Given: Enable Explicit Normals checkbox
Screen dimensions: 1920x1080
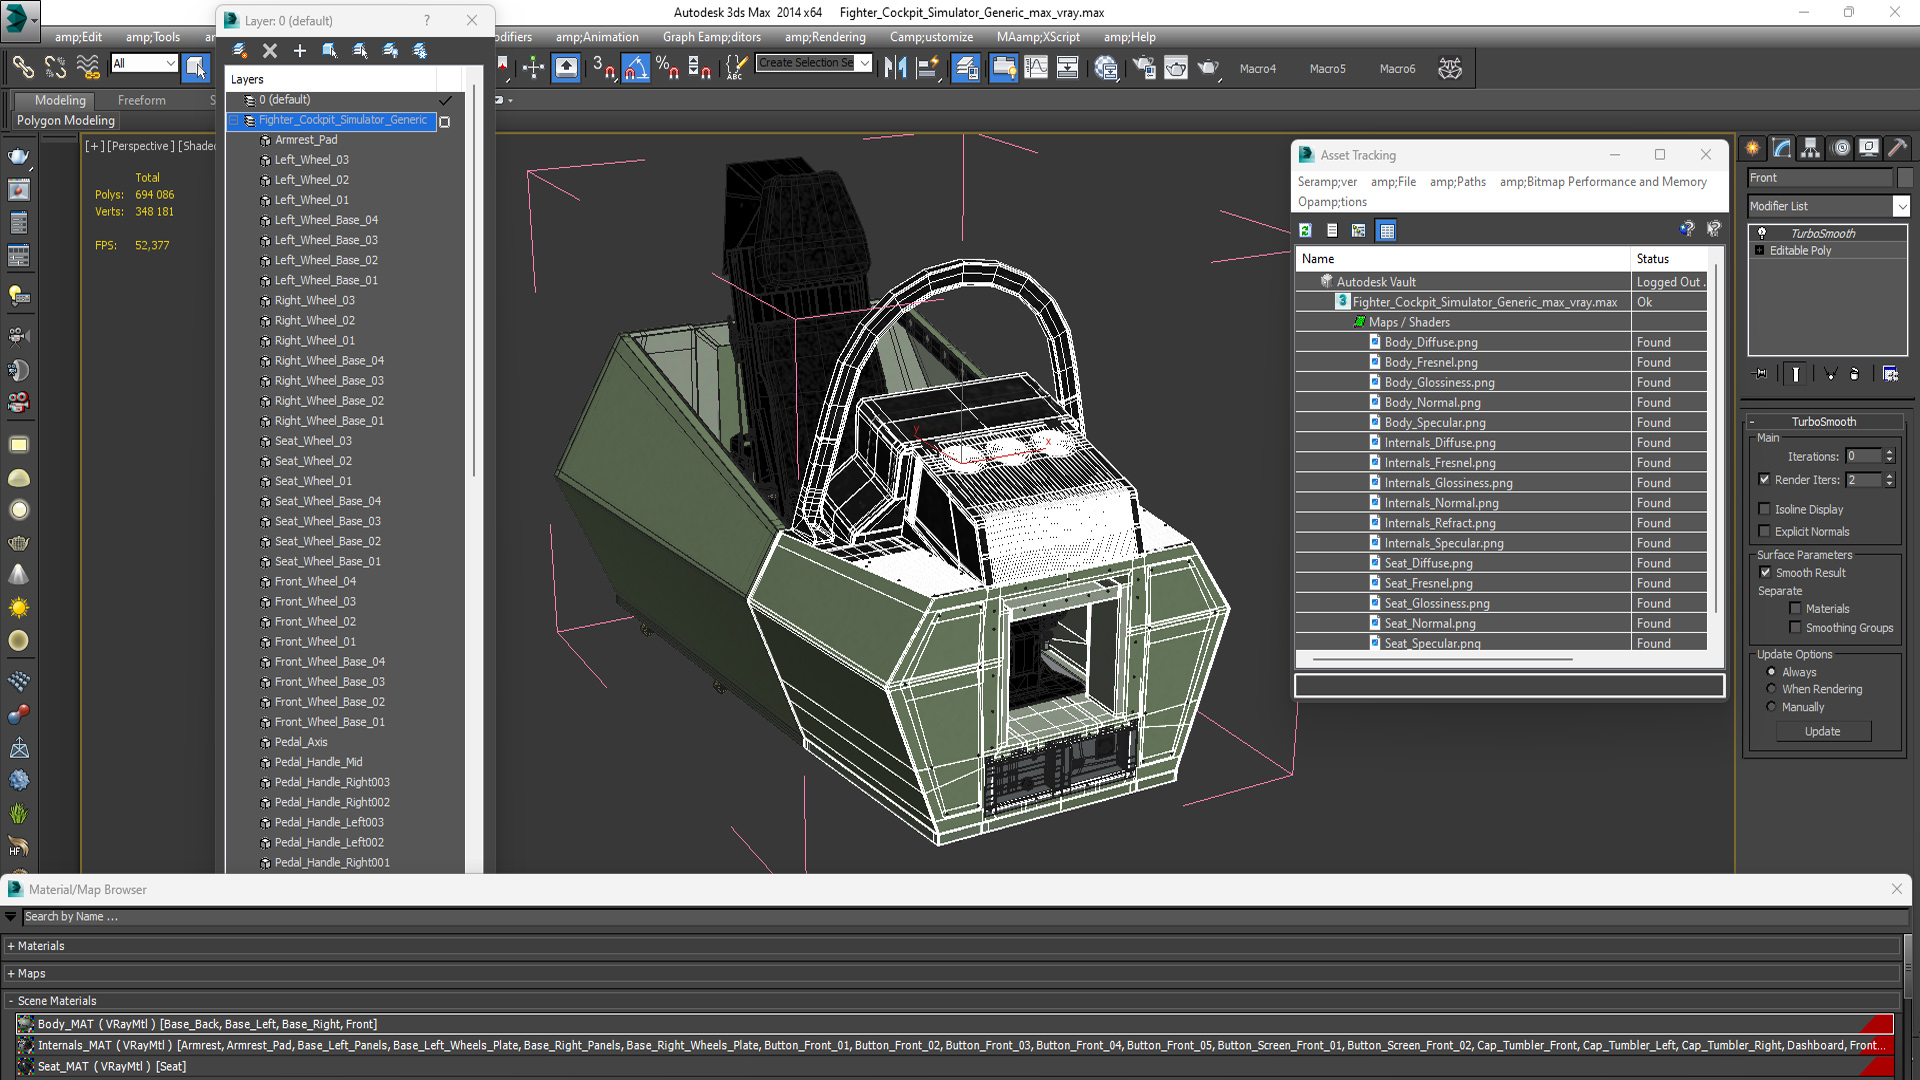Looking at the screenshot, I should [1765, 531].
